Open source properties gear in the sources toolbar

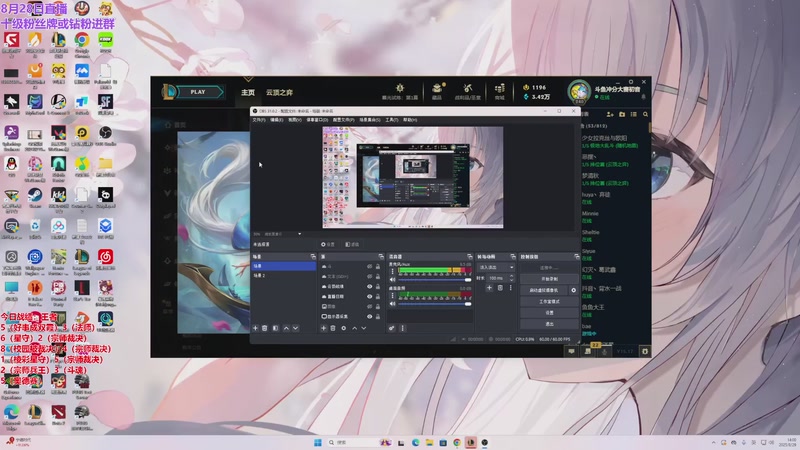tap(343, 328)
